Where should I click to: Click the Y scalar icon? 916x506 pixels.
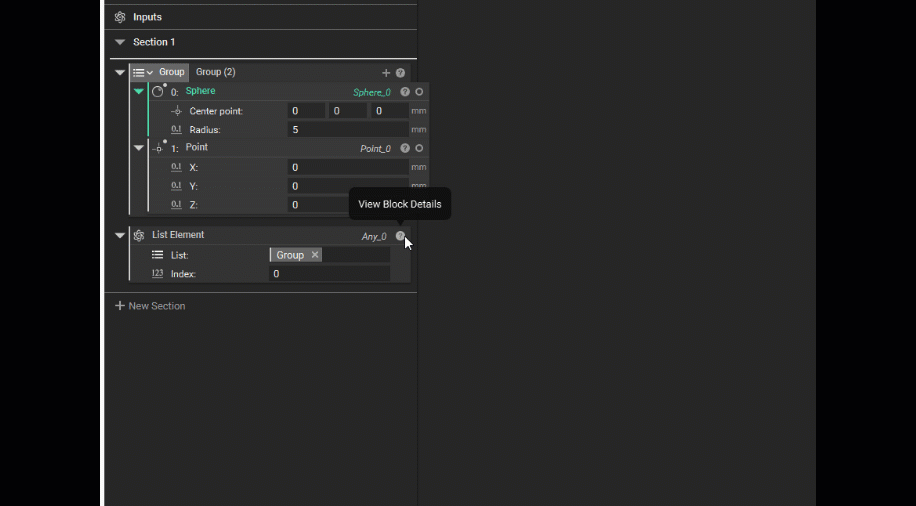coord(176,186)
